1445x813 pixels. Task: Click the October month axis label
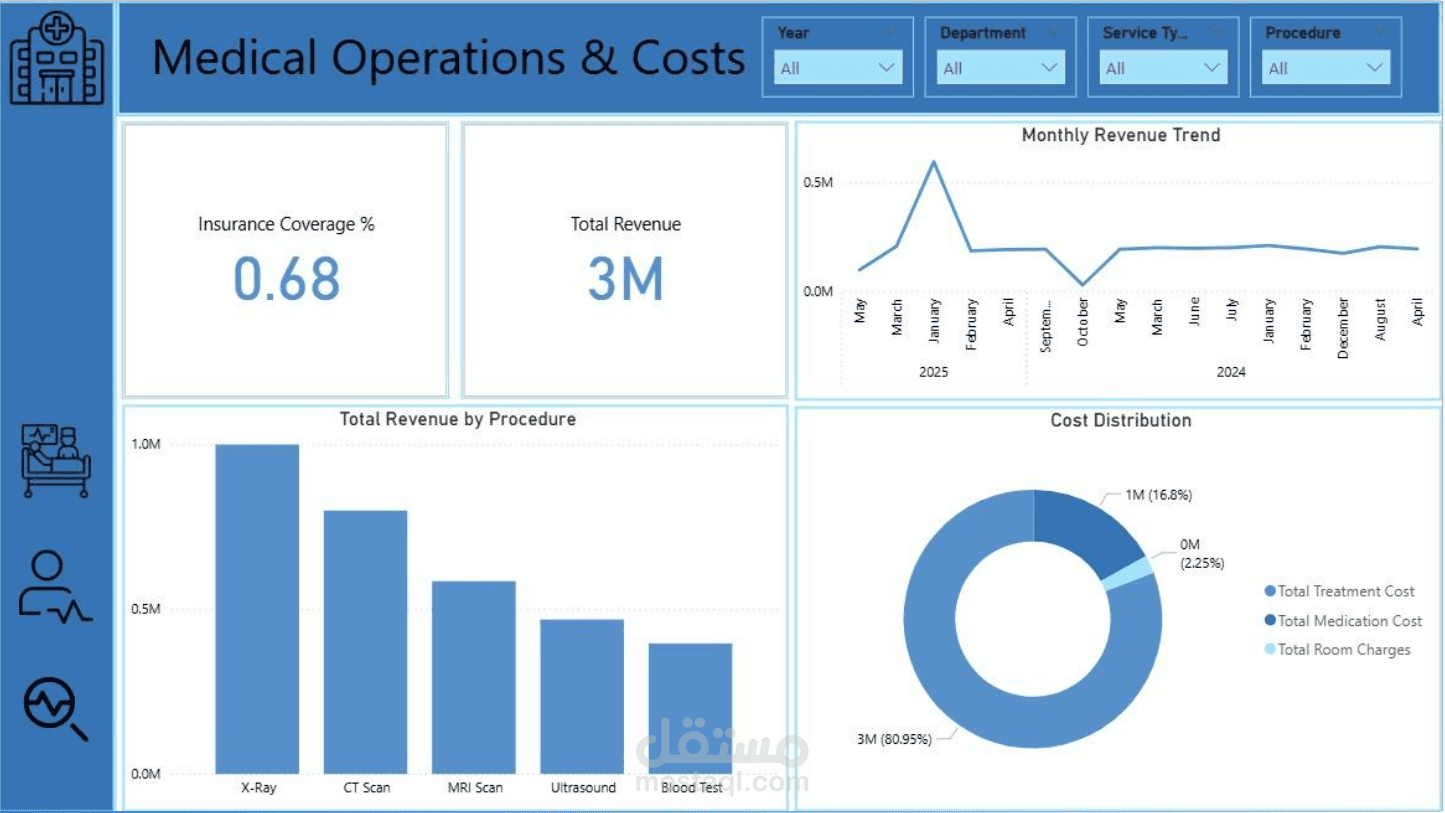[1083, 322]
